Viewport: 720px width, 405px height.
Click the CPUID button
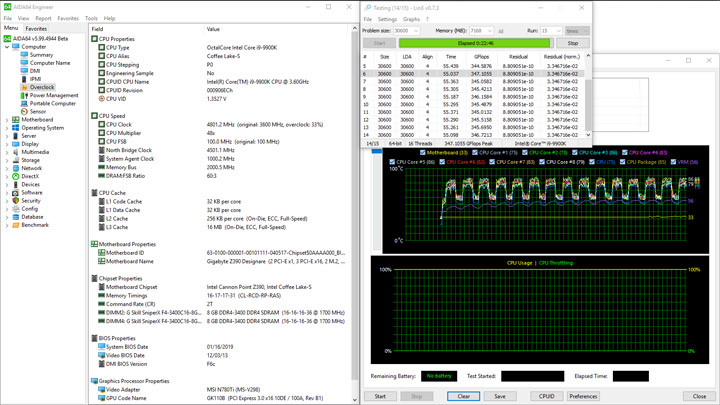point(546,396)
